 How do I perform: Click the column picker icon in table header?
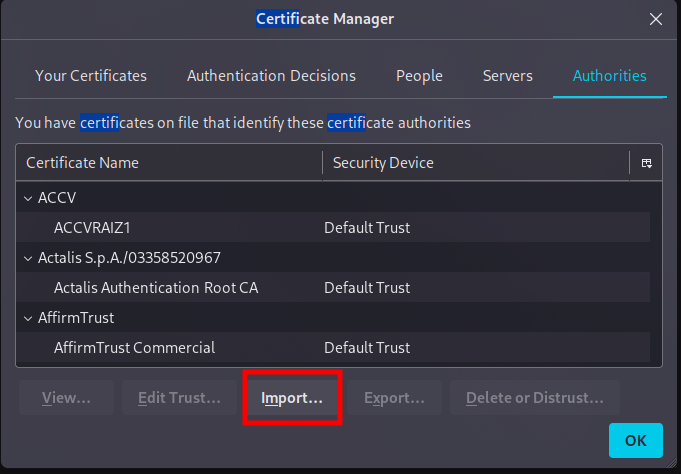point(647,163)
